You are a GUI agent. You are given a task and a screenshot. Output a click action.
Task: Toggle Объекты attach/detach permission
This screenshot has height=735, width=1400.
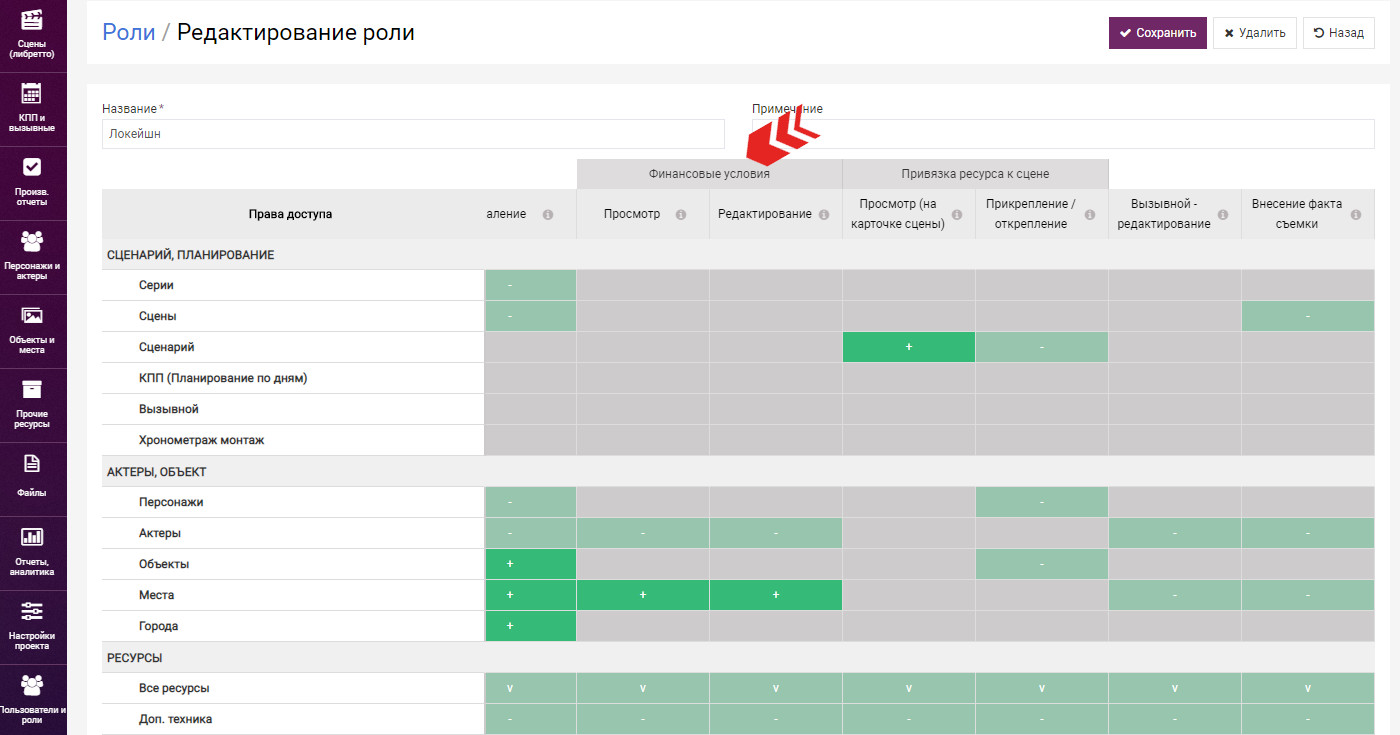1042,564
